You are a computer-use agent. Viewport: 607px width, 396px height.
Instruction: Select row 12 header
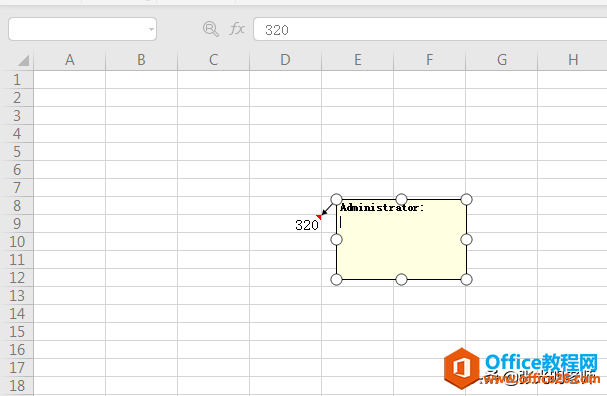click(17, 278)
